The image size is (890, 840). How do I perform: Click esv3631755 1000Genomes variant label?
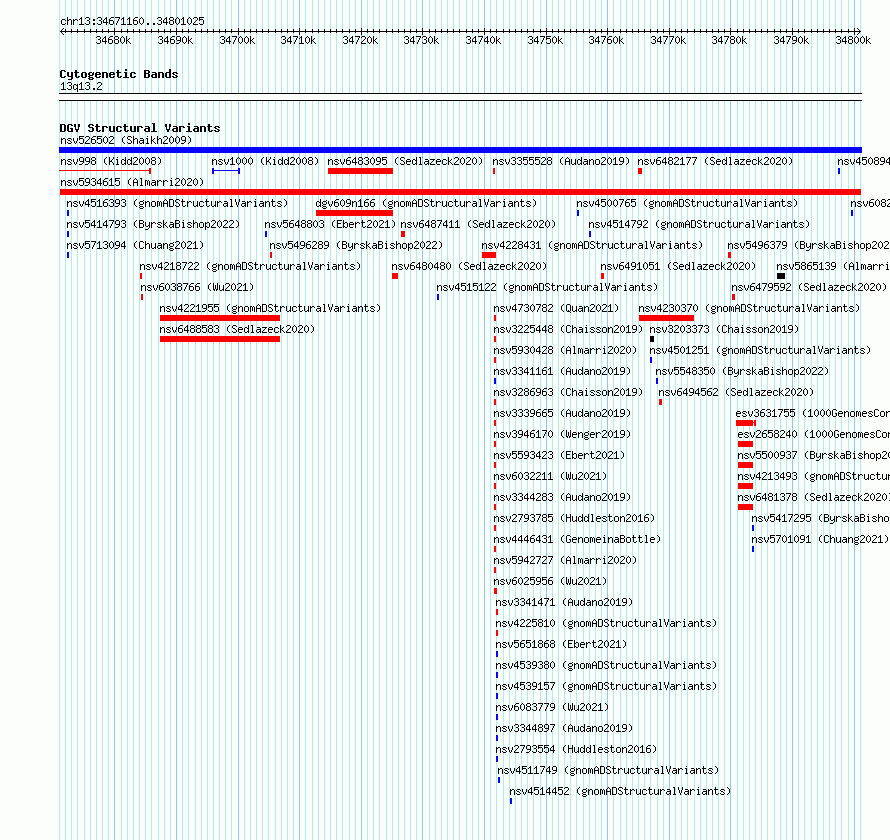coord(812,413)
